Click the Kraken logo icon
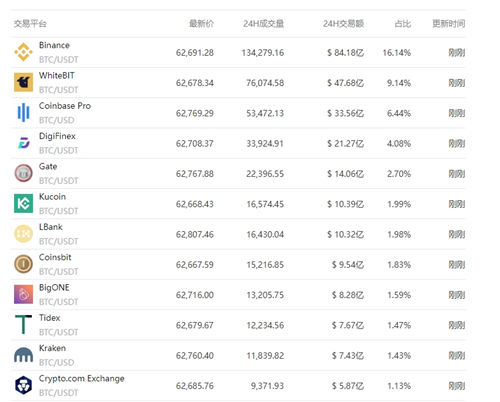This screenshot has height=402, width=500. 23,355
